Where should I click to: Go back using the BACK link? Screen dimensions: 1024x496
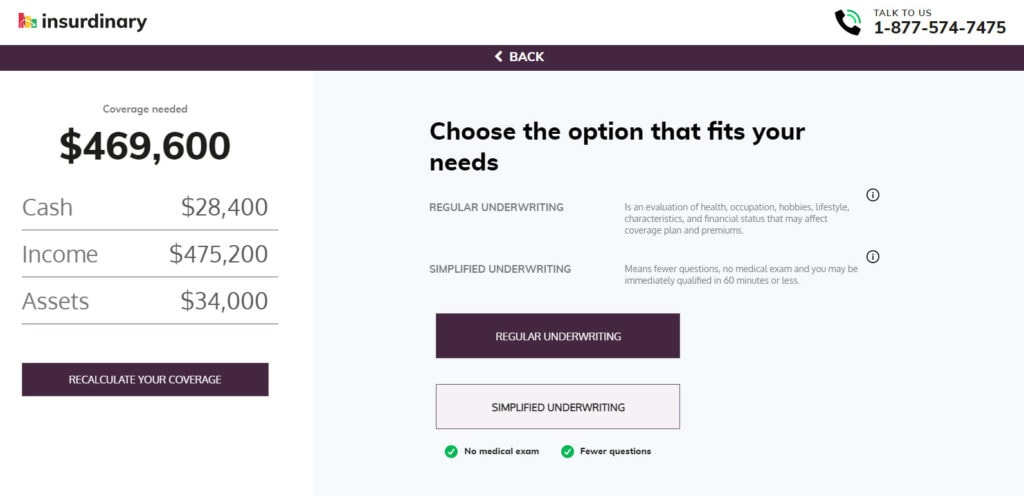519,57
